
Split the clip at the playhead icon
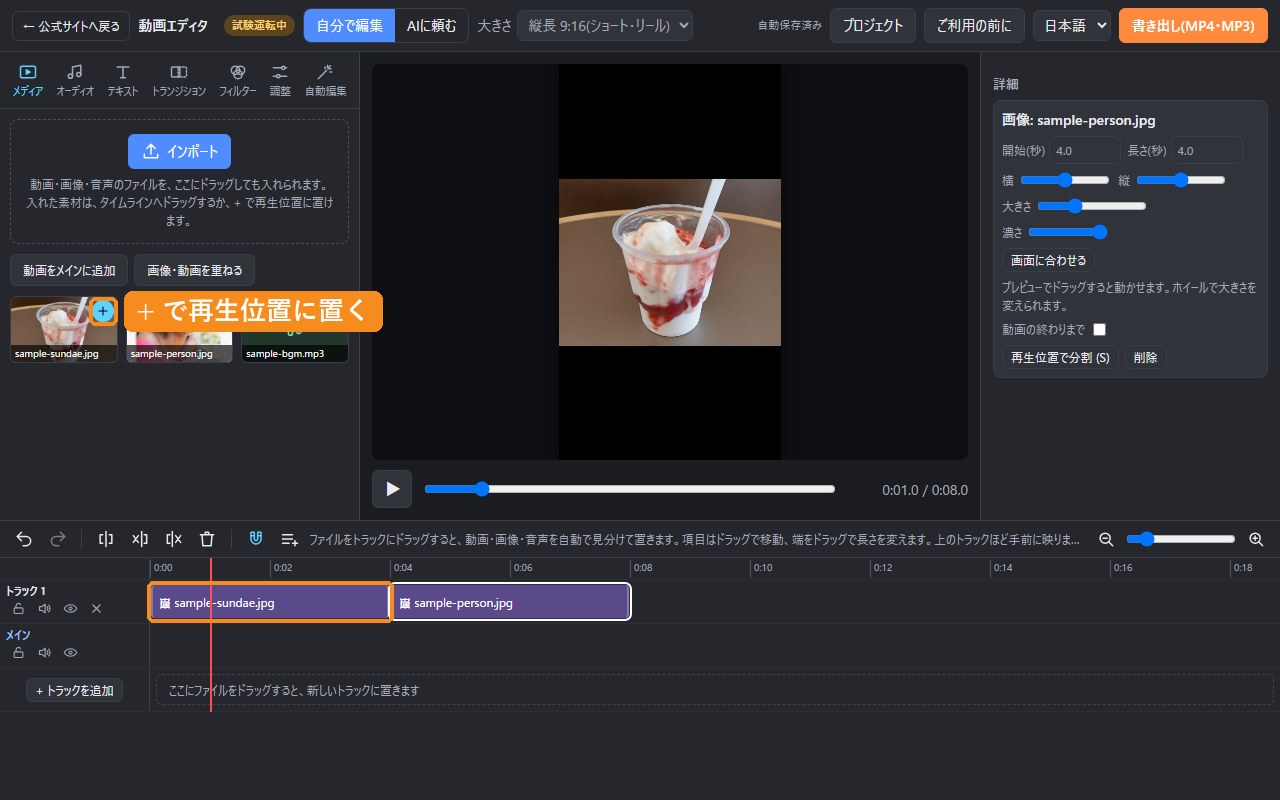(x=106, y=539)
